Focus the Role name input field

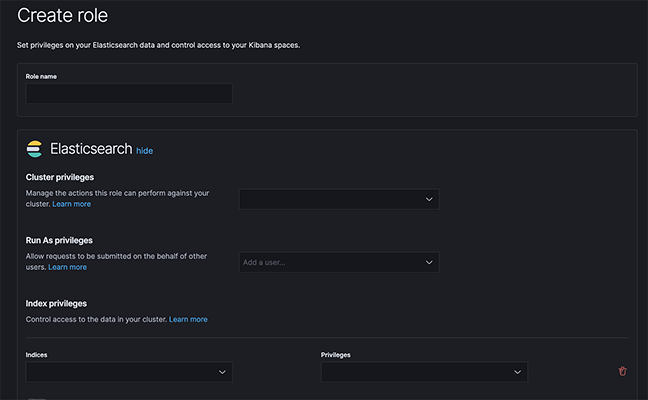pyautogui.click(x=129, y=93)
